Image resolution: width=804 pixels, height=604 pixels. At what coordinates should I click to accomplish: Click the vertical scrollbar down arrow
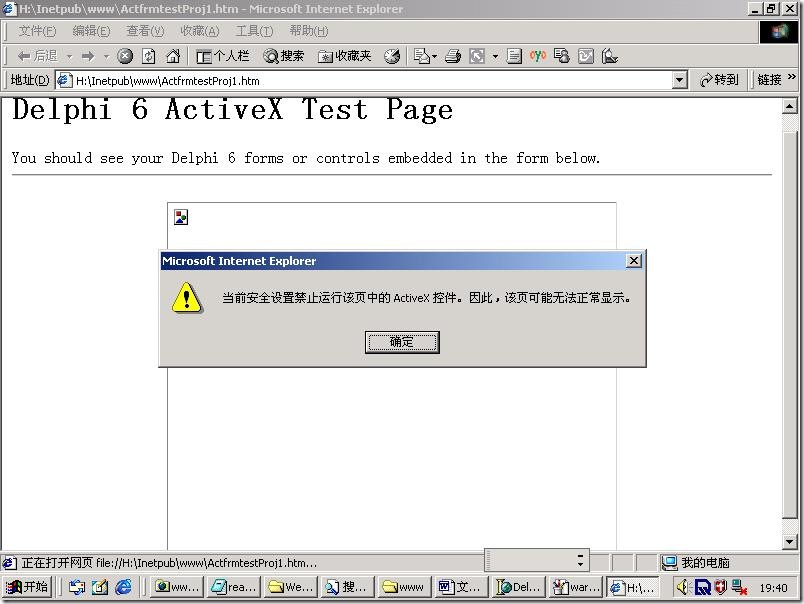coord(790,541)
